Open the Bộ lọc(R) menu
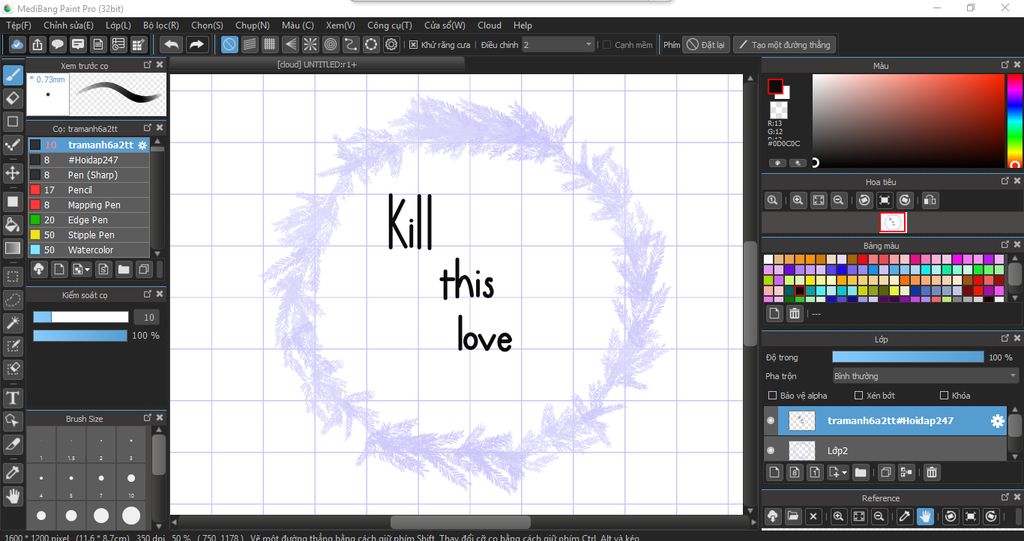The width and height of the screenshot is (1024, 541). [161, 25]
